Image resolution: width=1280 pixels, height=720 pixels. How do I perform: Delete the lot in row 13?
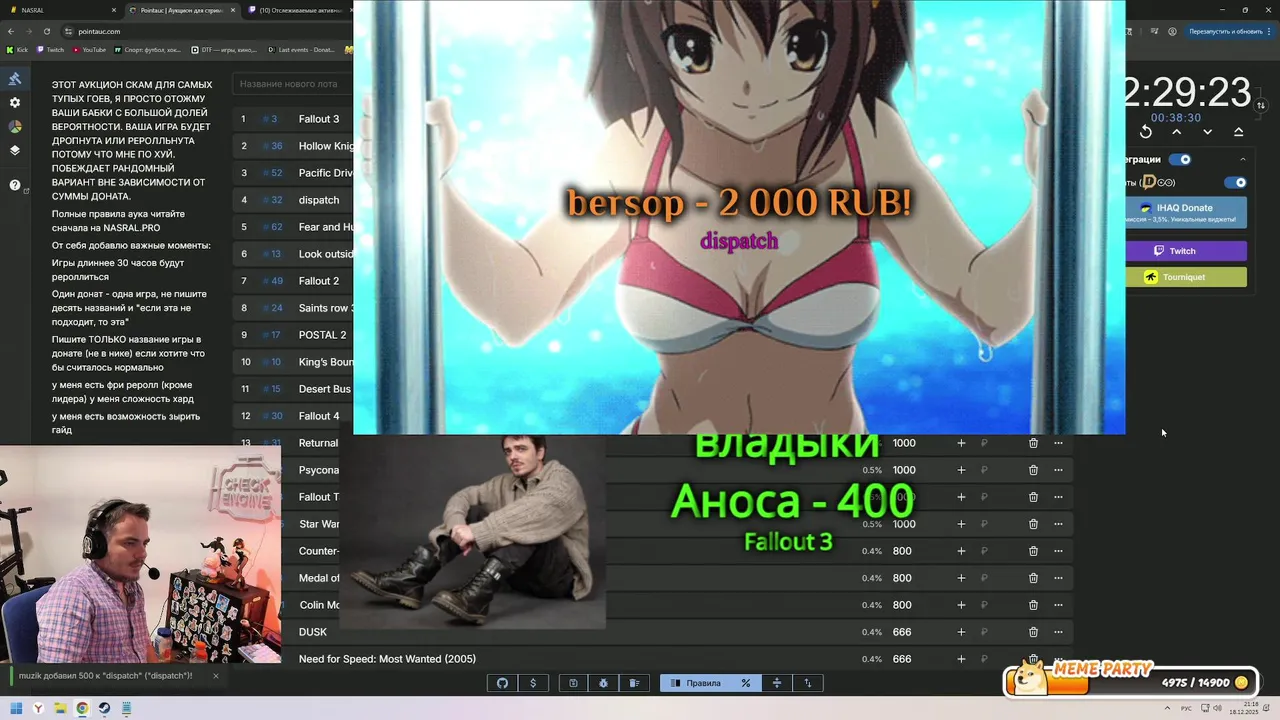(x=1033, y=443)
